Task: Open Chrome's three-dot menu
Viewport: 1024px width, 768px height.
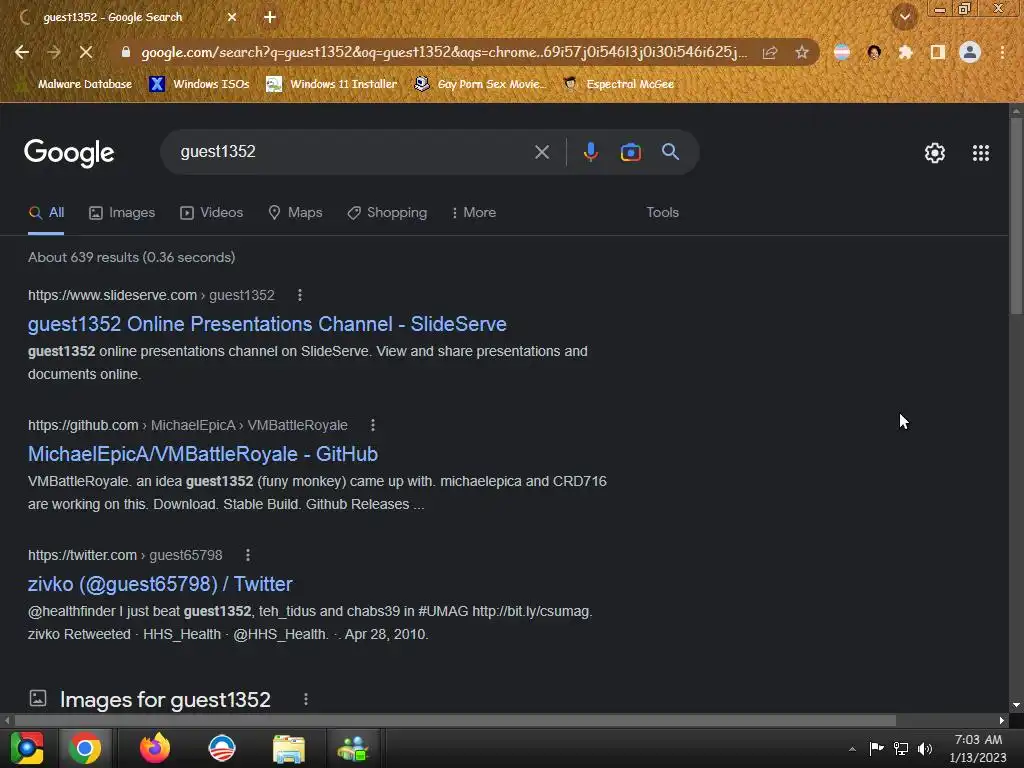Action: pos(1002,52)
